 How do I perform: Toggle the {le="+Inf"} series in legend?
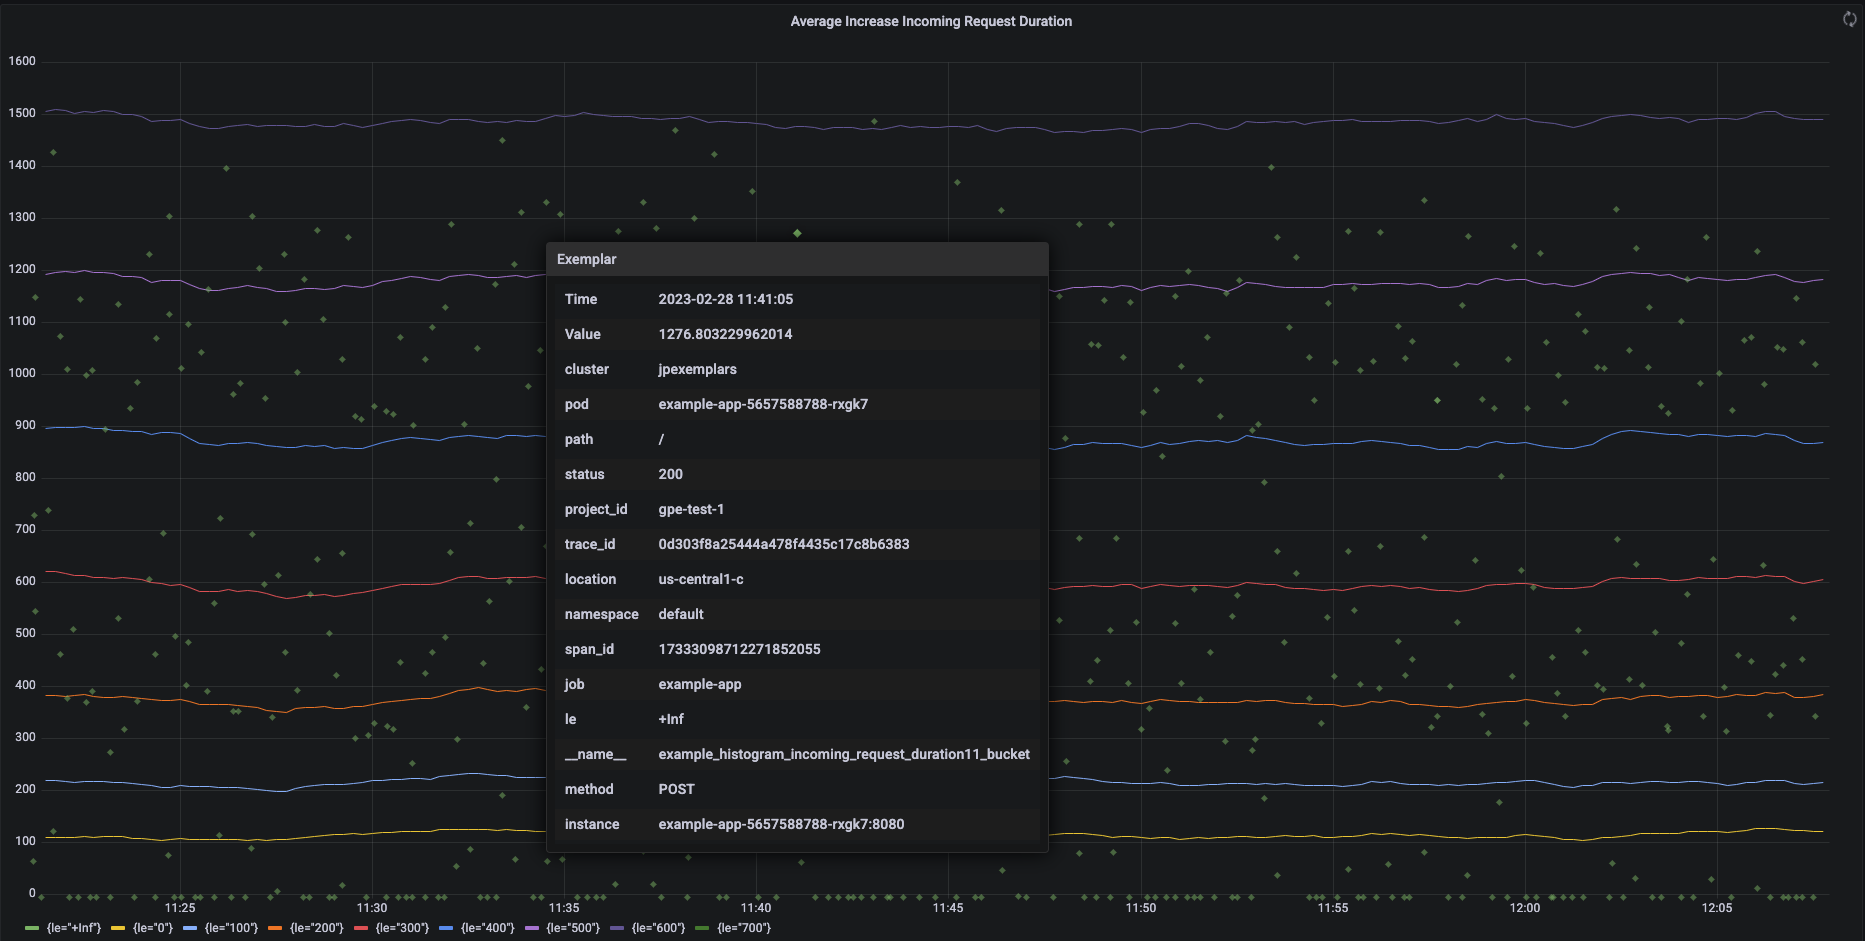click(x=73, y=928)
